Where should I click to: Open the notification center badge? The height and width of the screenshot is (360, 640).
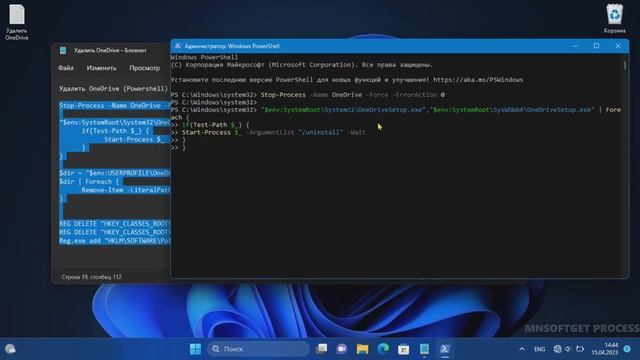[627, 349]
